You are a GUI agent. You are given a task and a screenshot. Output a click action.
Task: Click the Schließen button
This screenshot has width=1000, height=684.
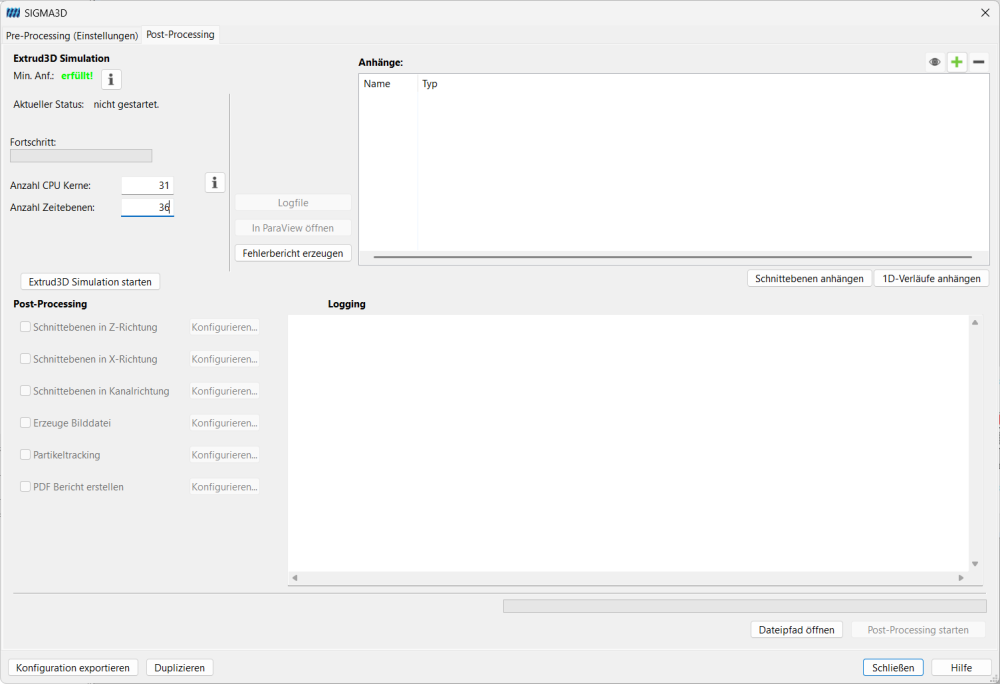893,667
